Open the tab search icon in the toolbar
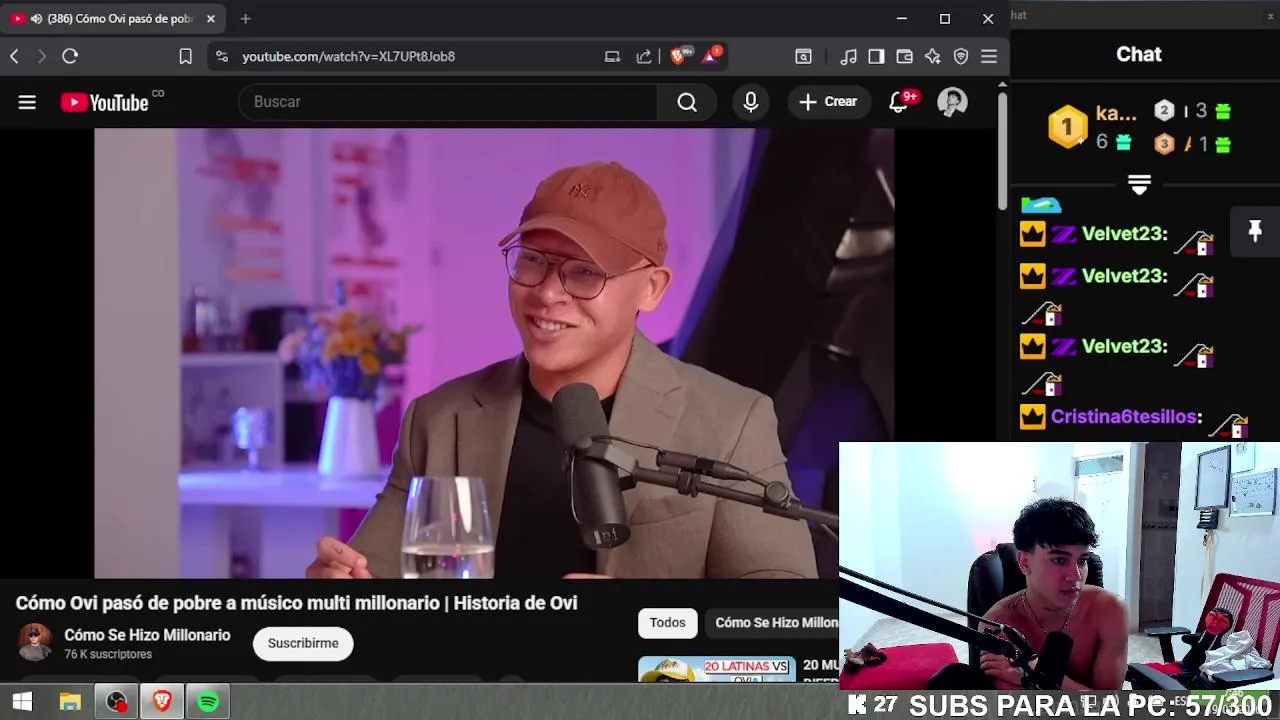This screenshot has width=1280, height=720. [x=803, y=56]
